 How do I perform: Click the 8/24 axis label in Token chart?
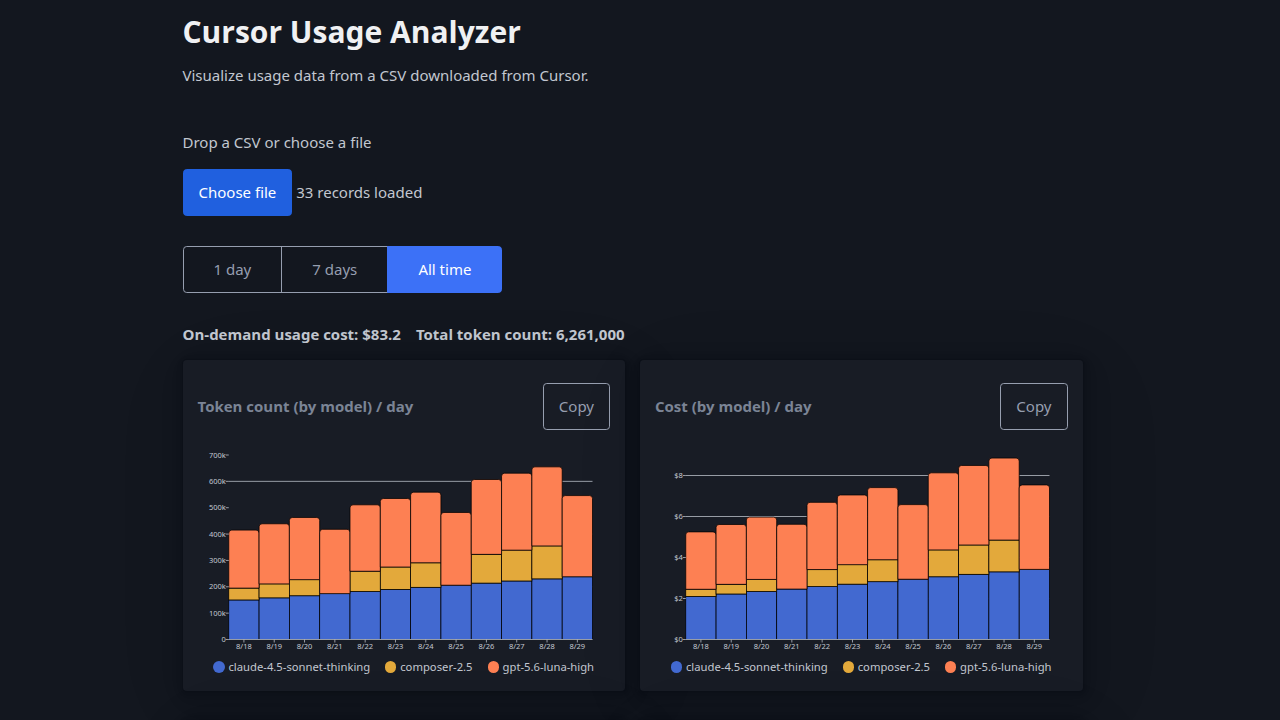(x=426, y=647)
